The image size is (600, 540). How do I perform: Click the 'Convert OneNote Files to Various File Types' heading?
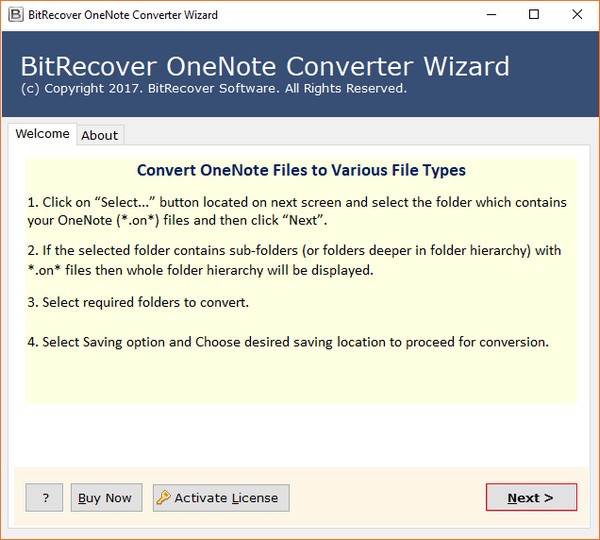click(x=301, y=170)
